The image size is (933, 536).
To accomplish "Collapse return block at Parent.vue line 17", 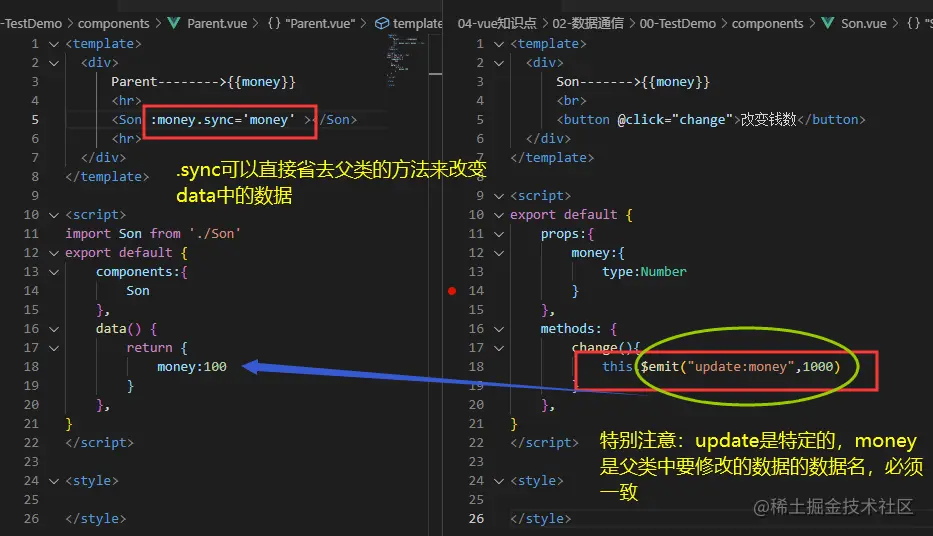I will point(54,348).
